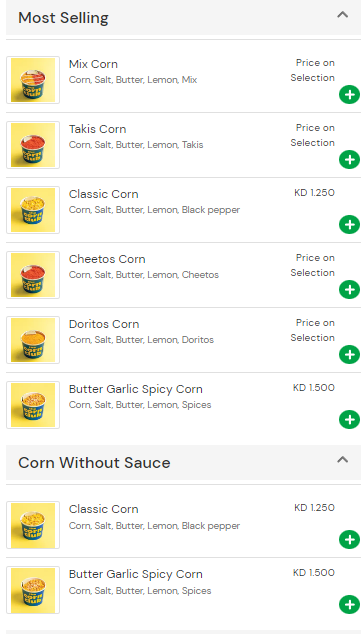Click the Corn Without Sauce header title
The height and width of the screenshot is (634, 361).
tap(94, 463)
